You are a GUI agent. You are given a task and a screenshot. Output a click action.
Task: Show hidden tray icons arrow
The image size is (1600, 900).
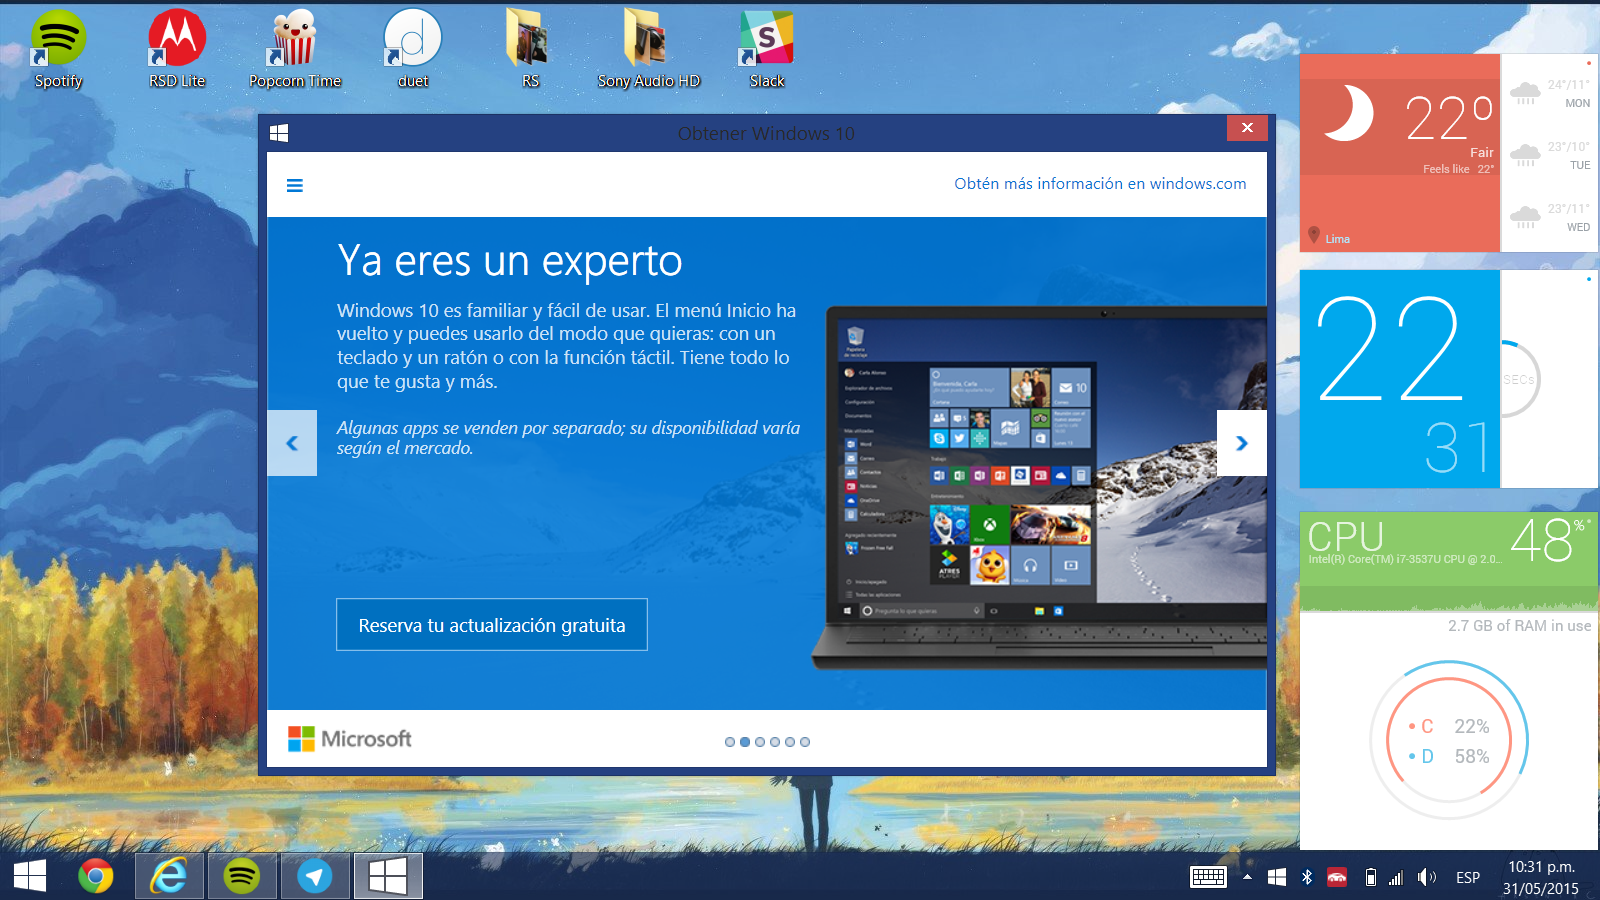pos(1247,877)
